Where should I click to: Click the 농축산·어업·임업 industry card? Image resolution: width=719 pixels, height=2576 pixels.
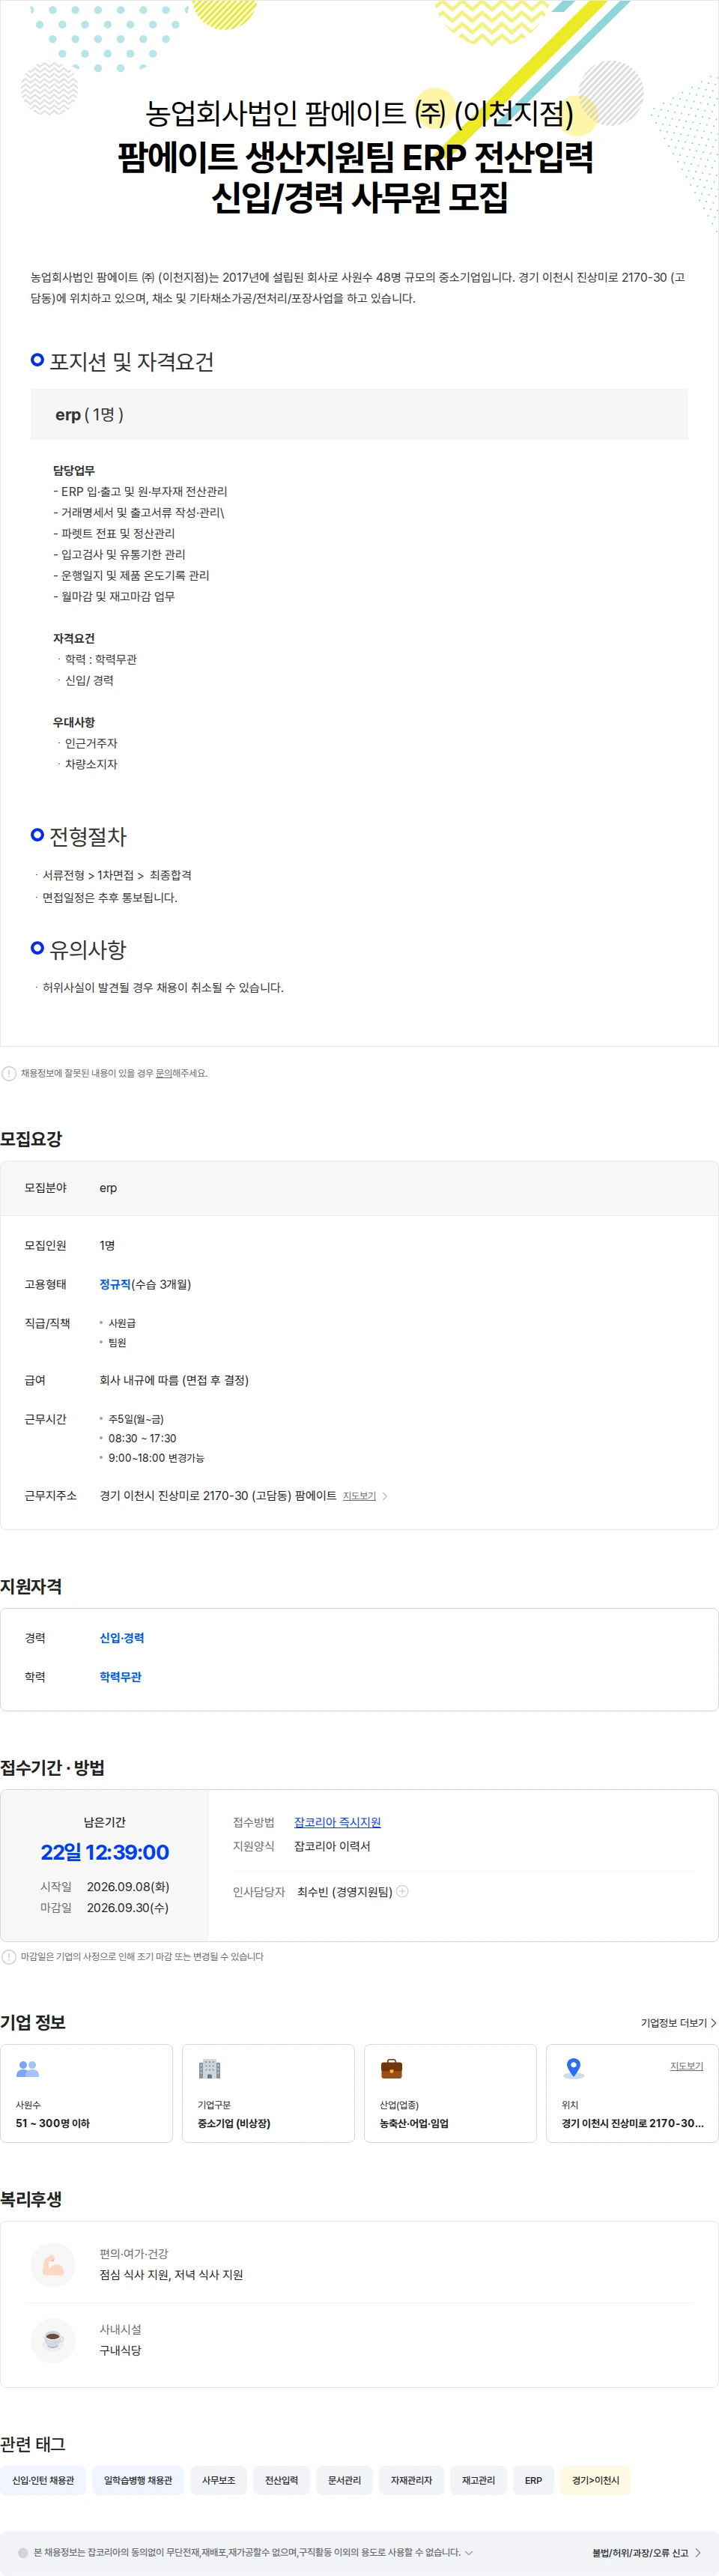coord(450,2093)
